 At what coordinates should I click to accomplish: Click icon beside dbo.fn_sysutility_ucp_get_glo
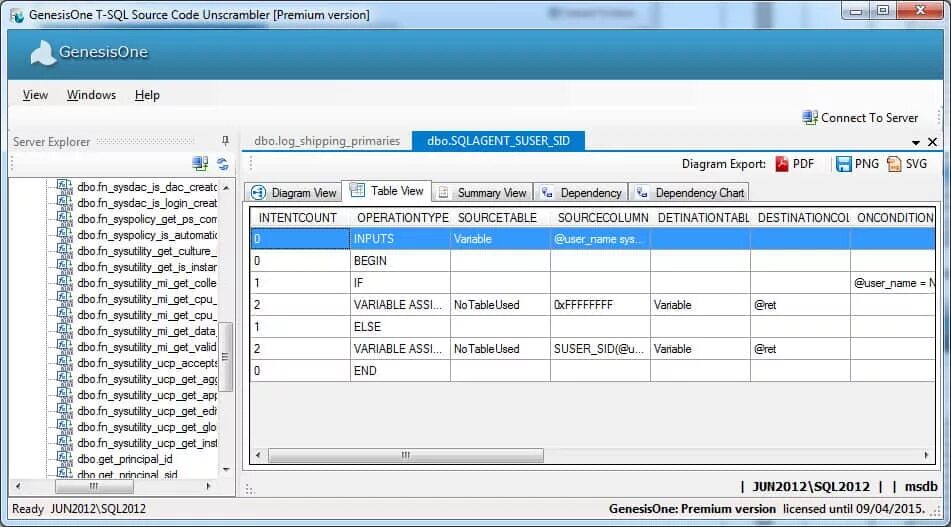click(x=64, y=426)
